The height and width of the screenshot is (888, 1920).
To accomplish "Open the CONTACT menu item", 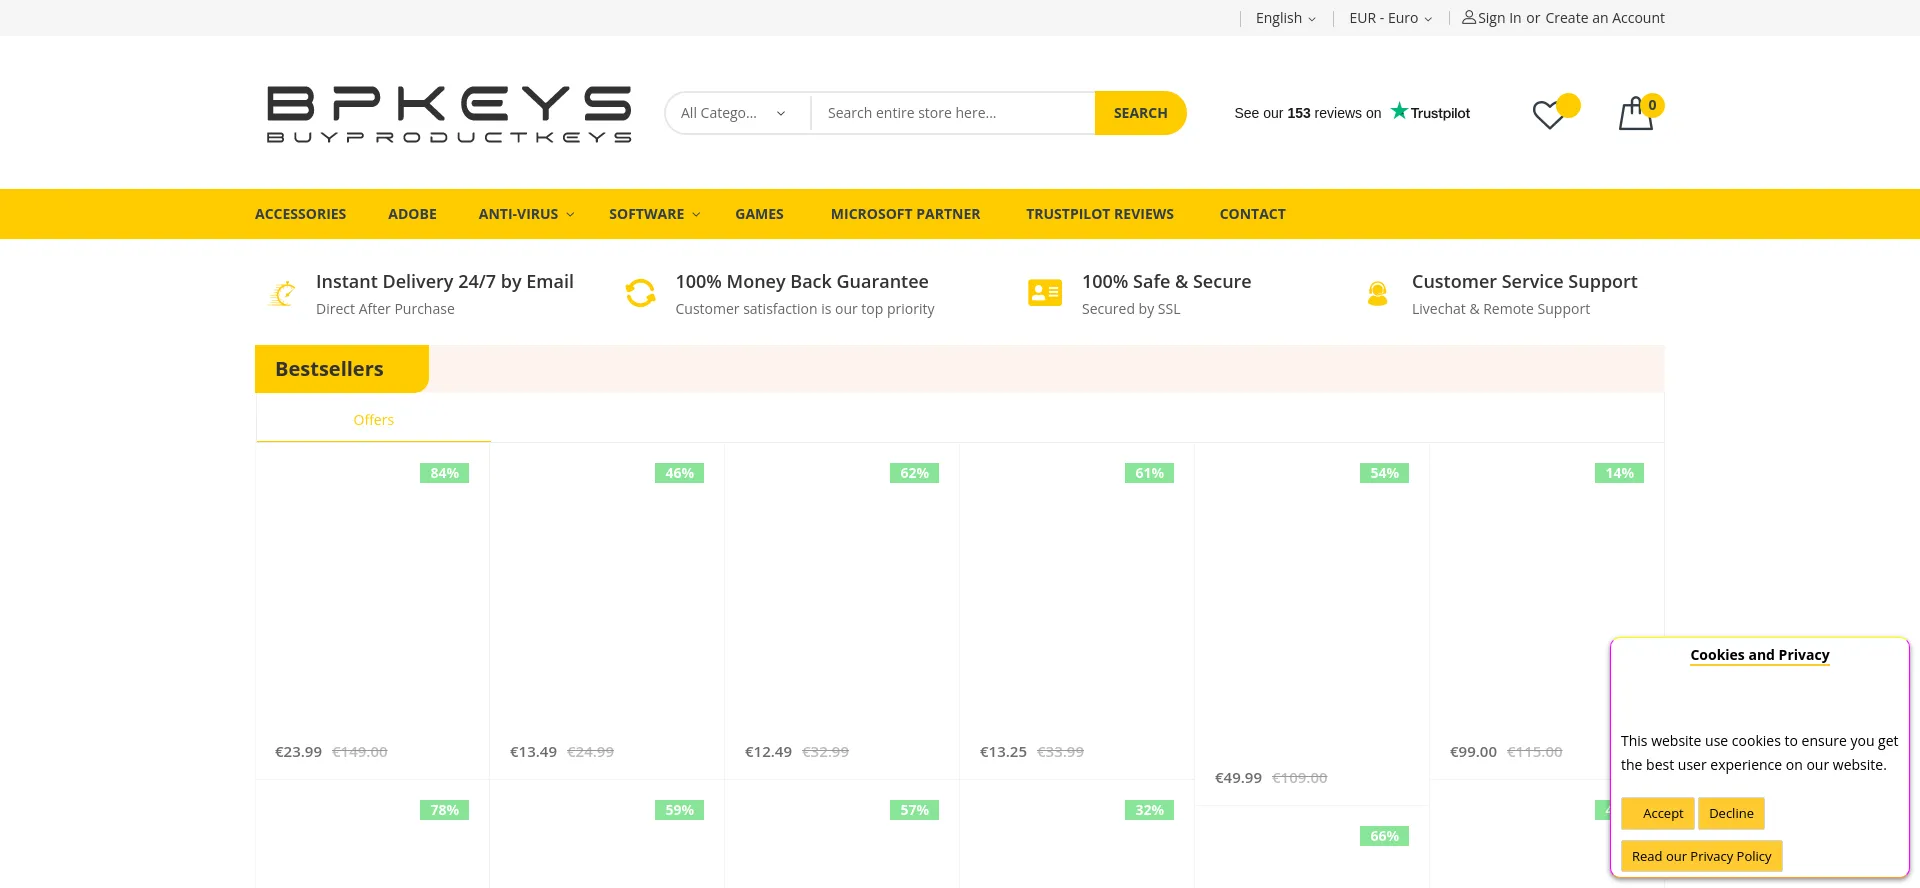I will (x=1252, y=214).
